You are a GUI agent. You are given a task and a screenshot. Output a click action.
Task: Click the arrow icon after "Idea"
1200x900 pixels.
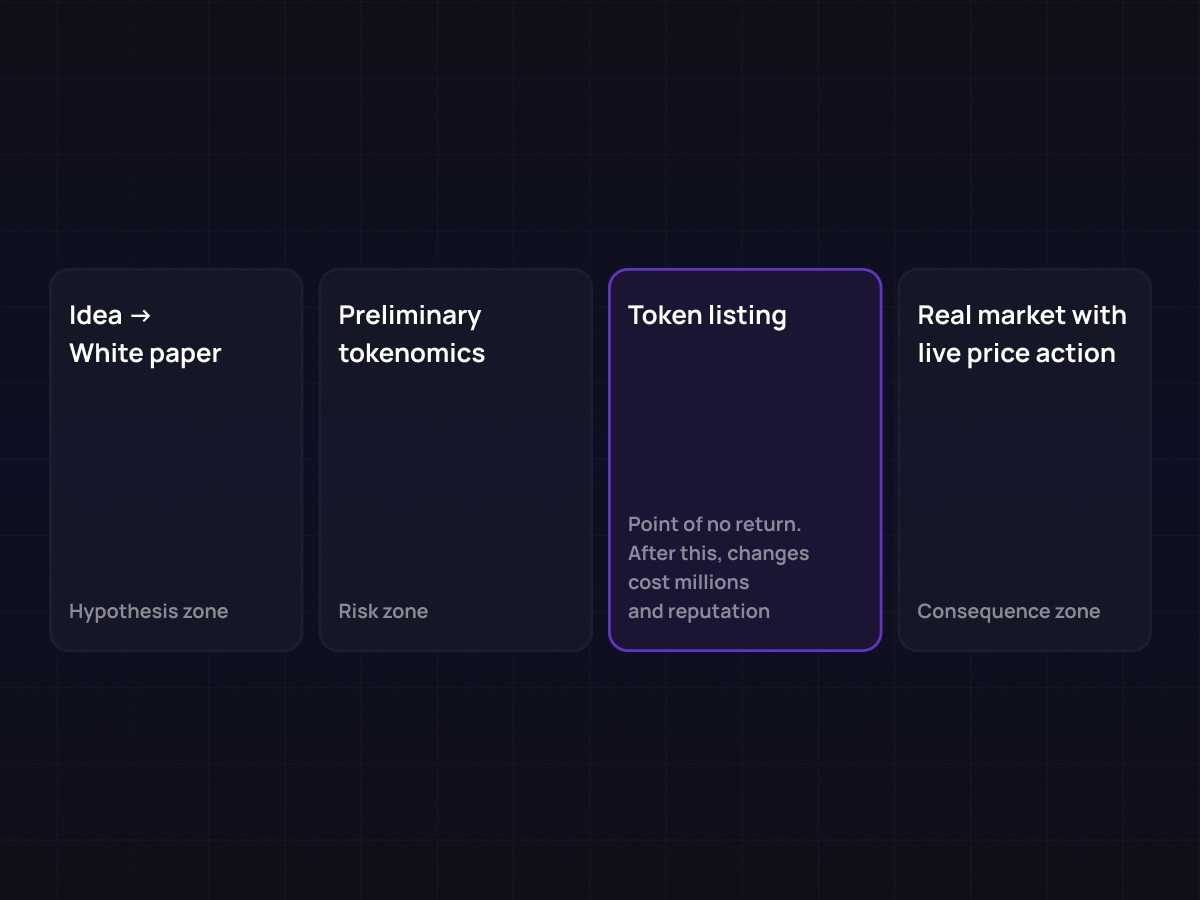point(141,316)
